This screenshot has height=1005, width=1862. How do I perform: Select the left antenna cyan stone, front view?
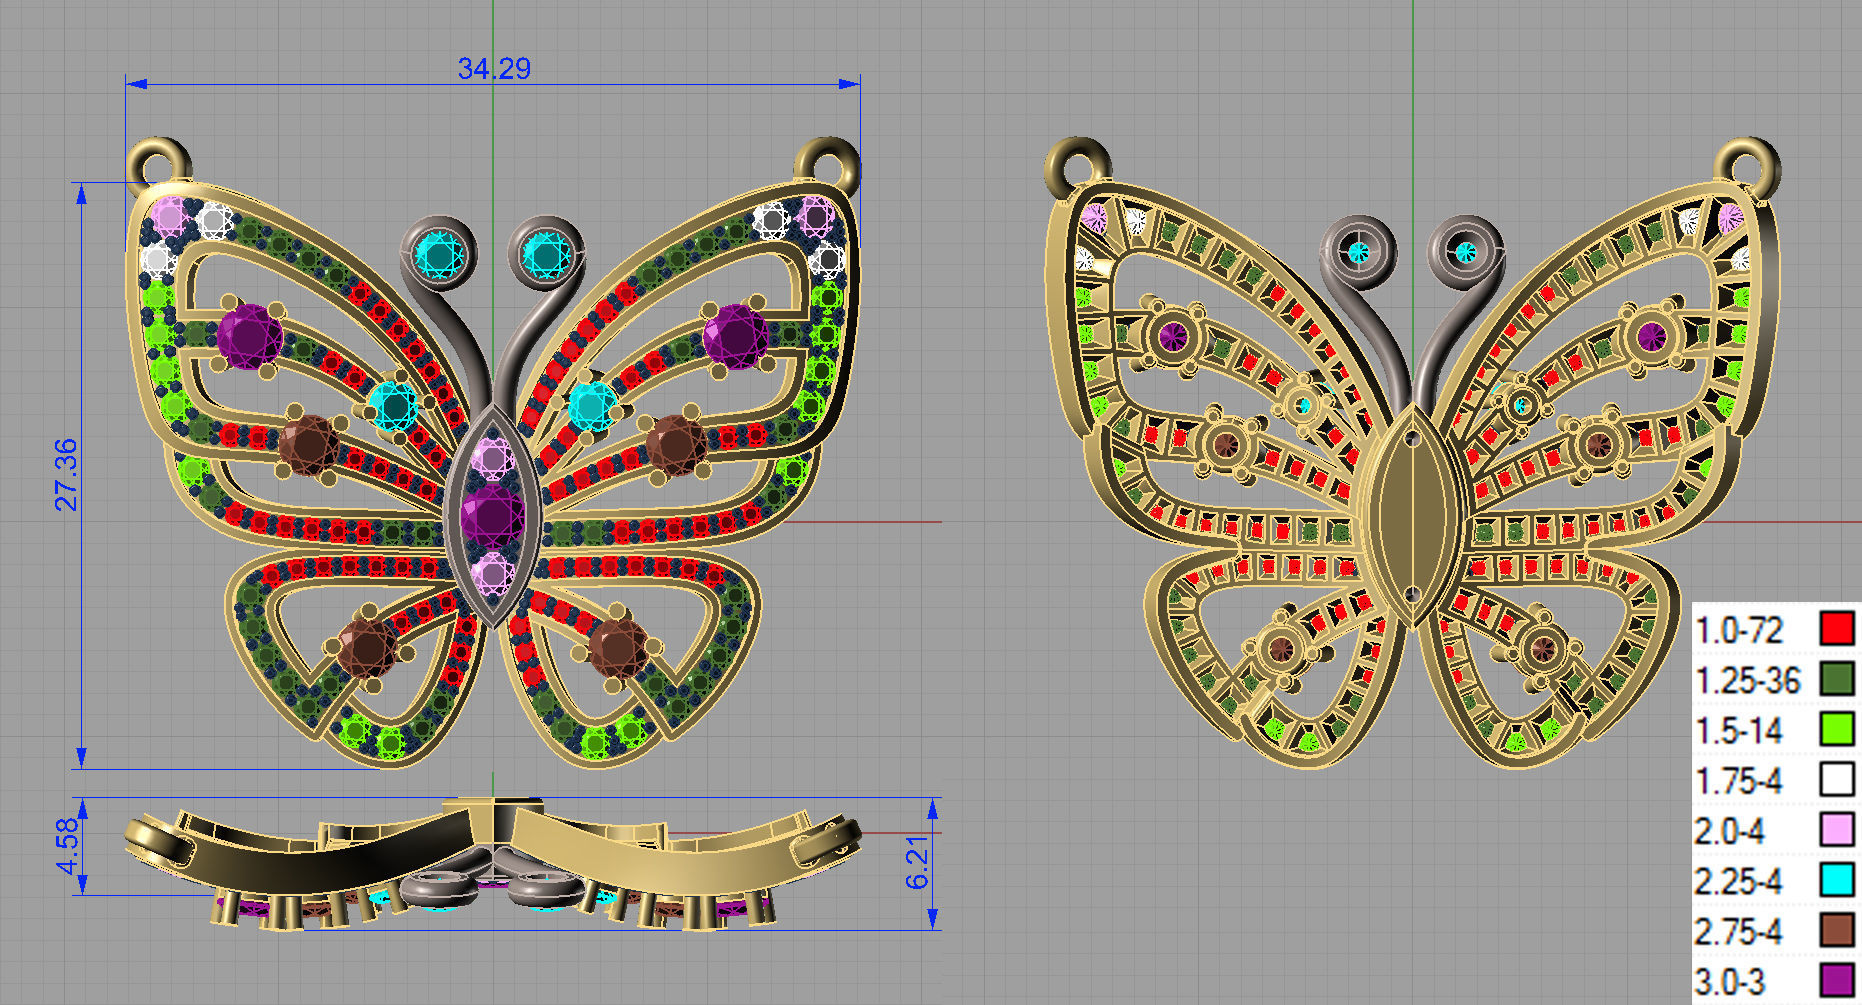pyautogui.click(x=440, y=255)
